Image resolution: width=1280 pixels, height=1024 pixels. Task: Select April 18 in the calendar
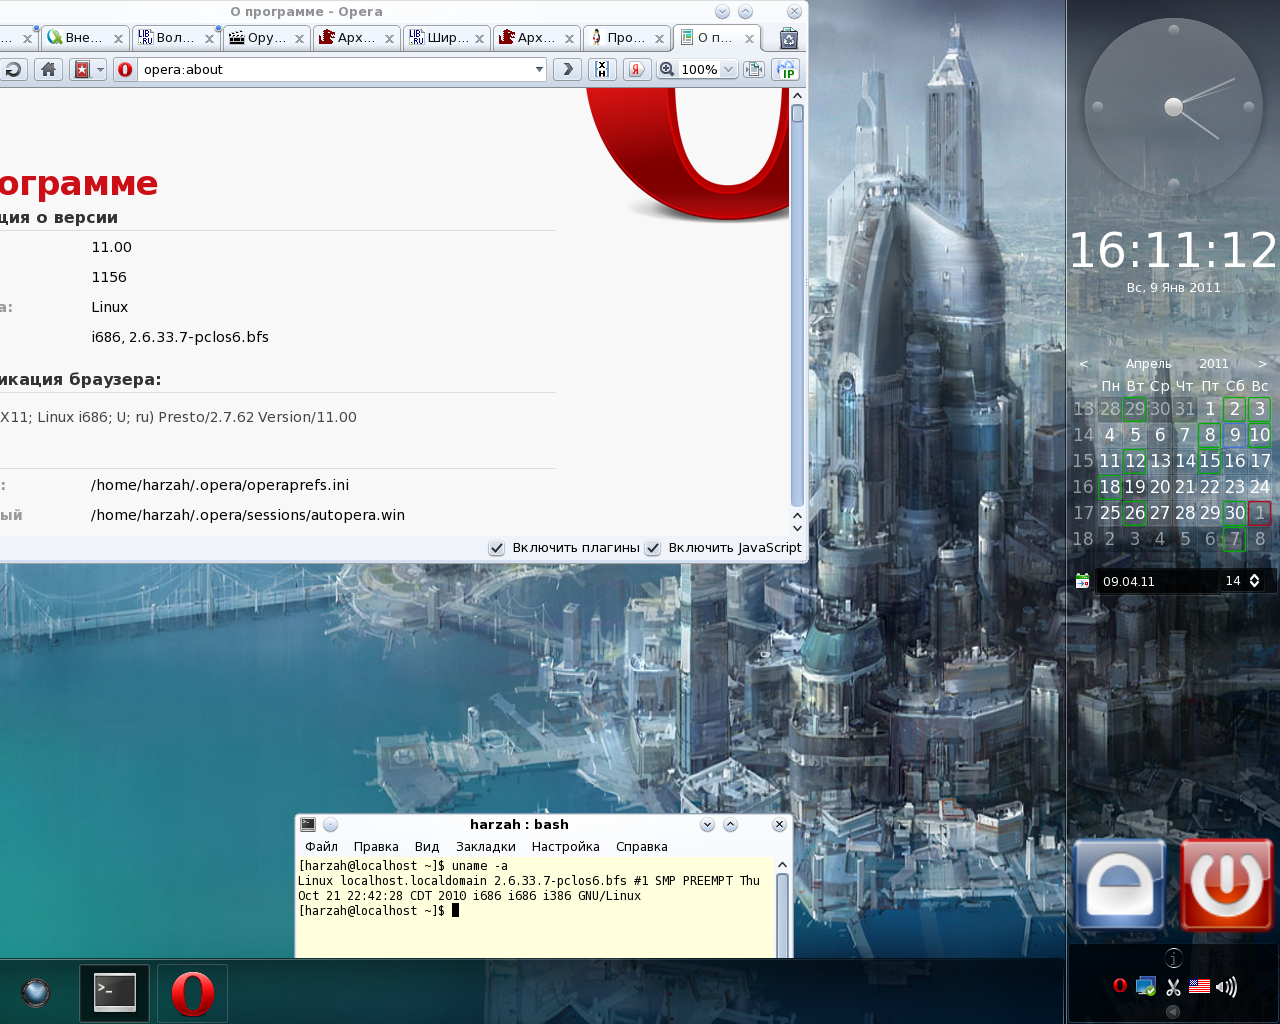[1110, 487]
